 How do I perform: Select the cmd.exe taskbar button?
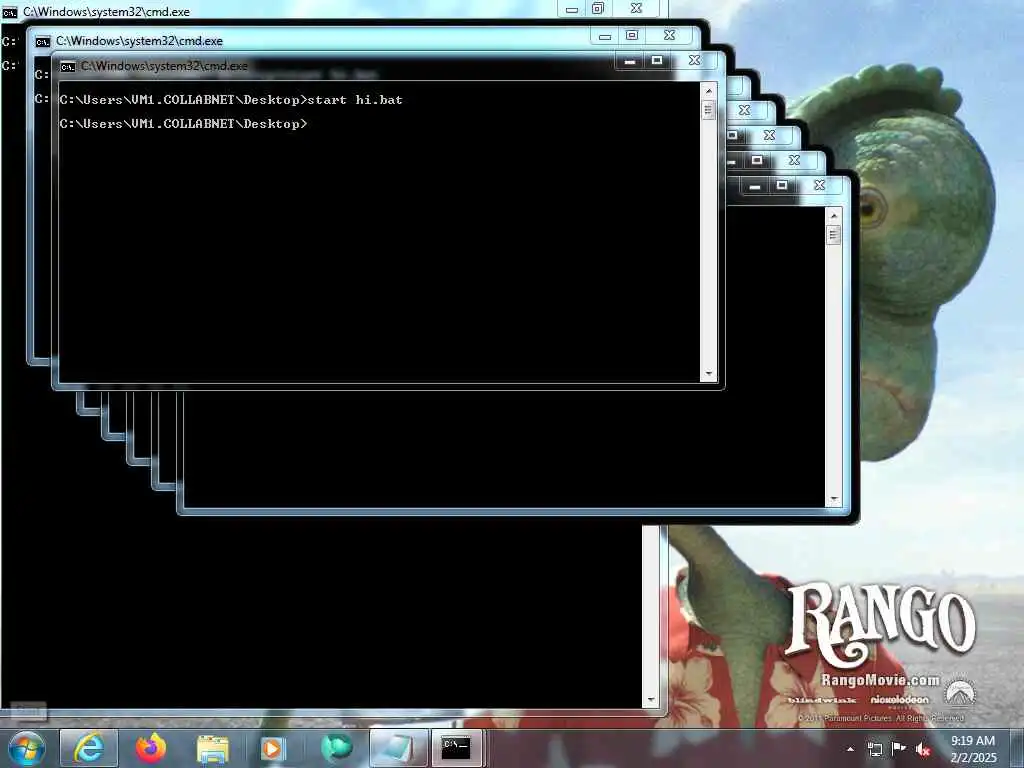456,748
